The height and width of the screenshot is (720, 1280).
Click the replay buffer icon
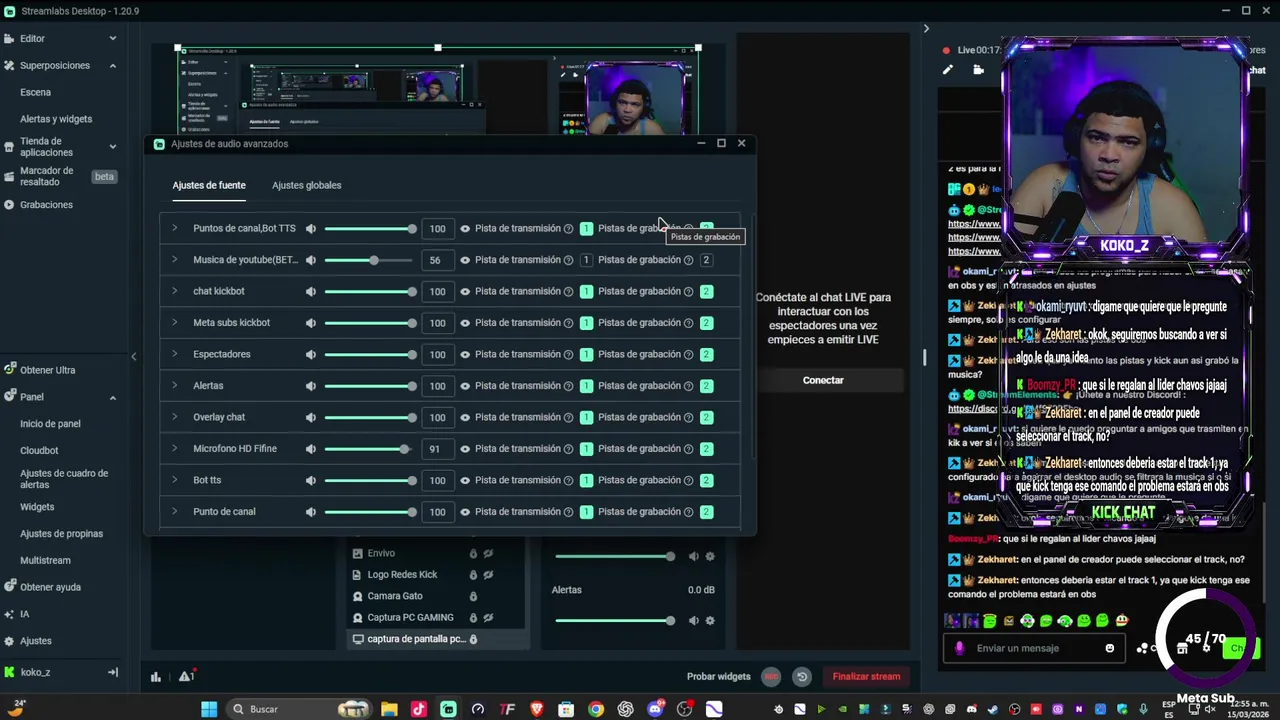[x=801, y=677]
